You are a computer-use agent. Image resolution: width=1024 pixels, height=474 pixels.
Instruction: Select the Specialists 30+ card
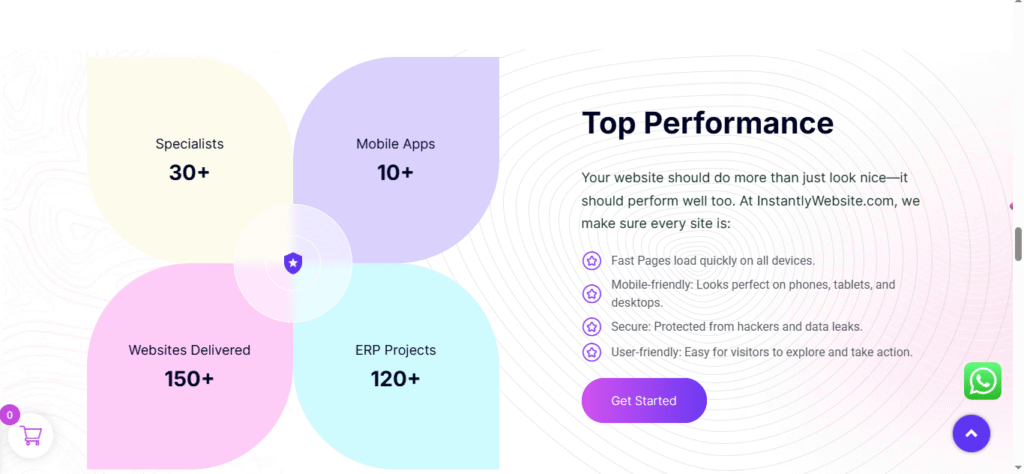(x=189, y=160)
